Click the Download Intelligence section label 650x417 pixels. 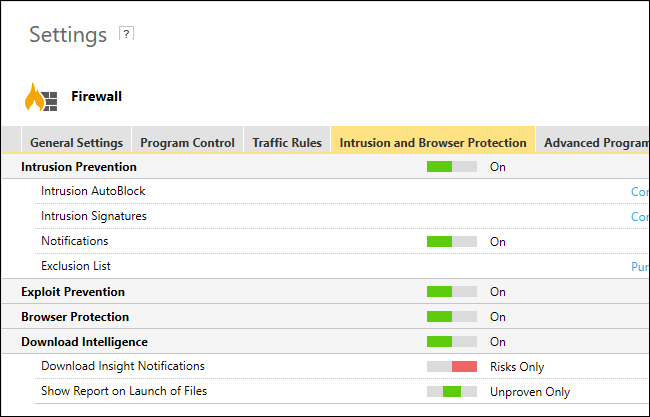coord(84,342)
